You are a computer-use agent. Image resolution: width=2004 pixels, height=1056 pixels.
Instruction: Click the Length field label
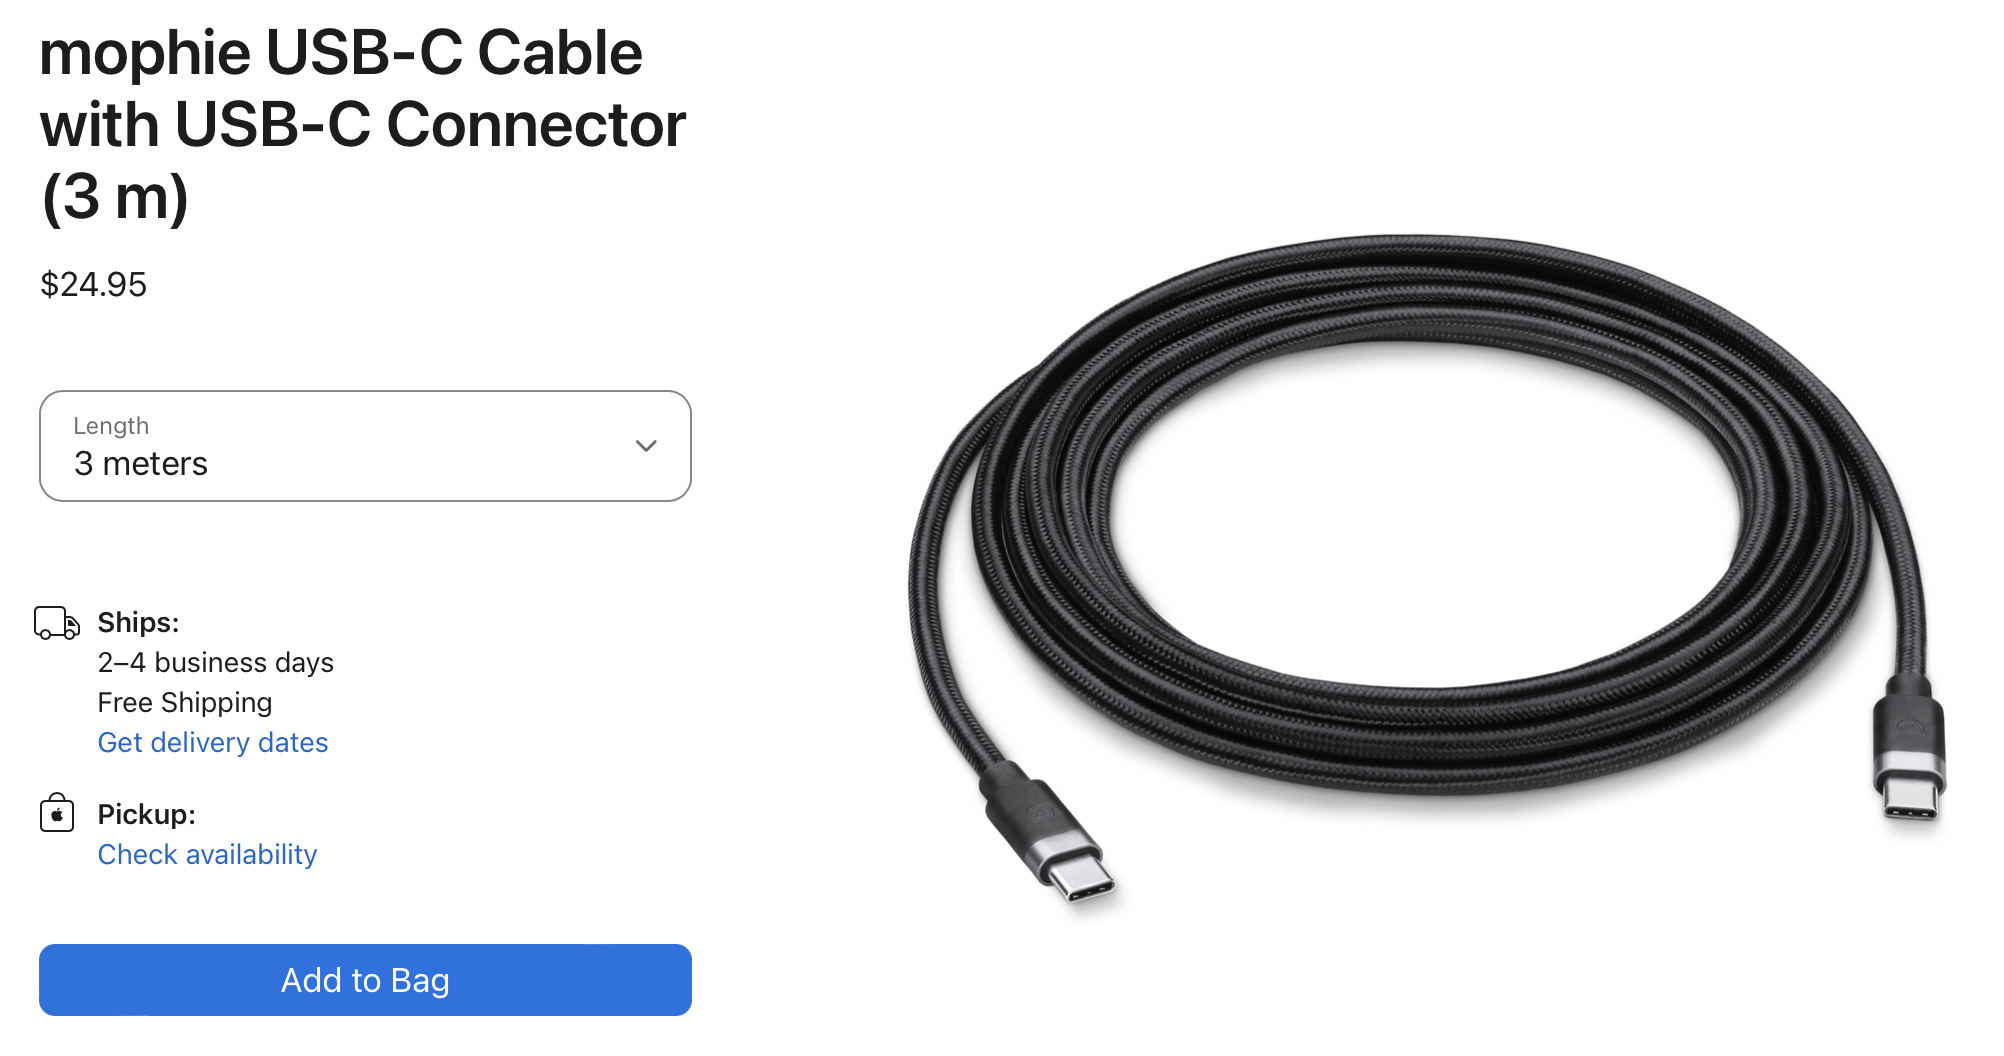(111, 426)
